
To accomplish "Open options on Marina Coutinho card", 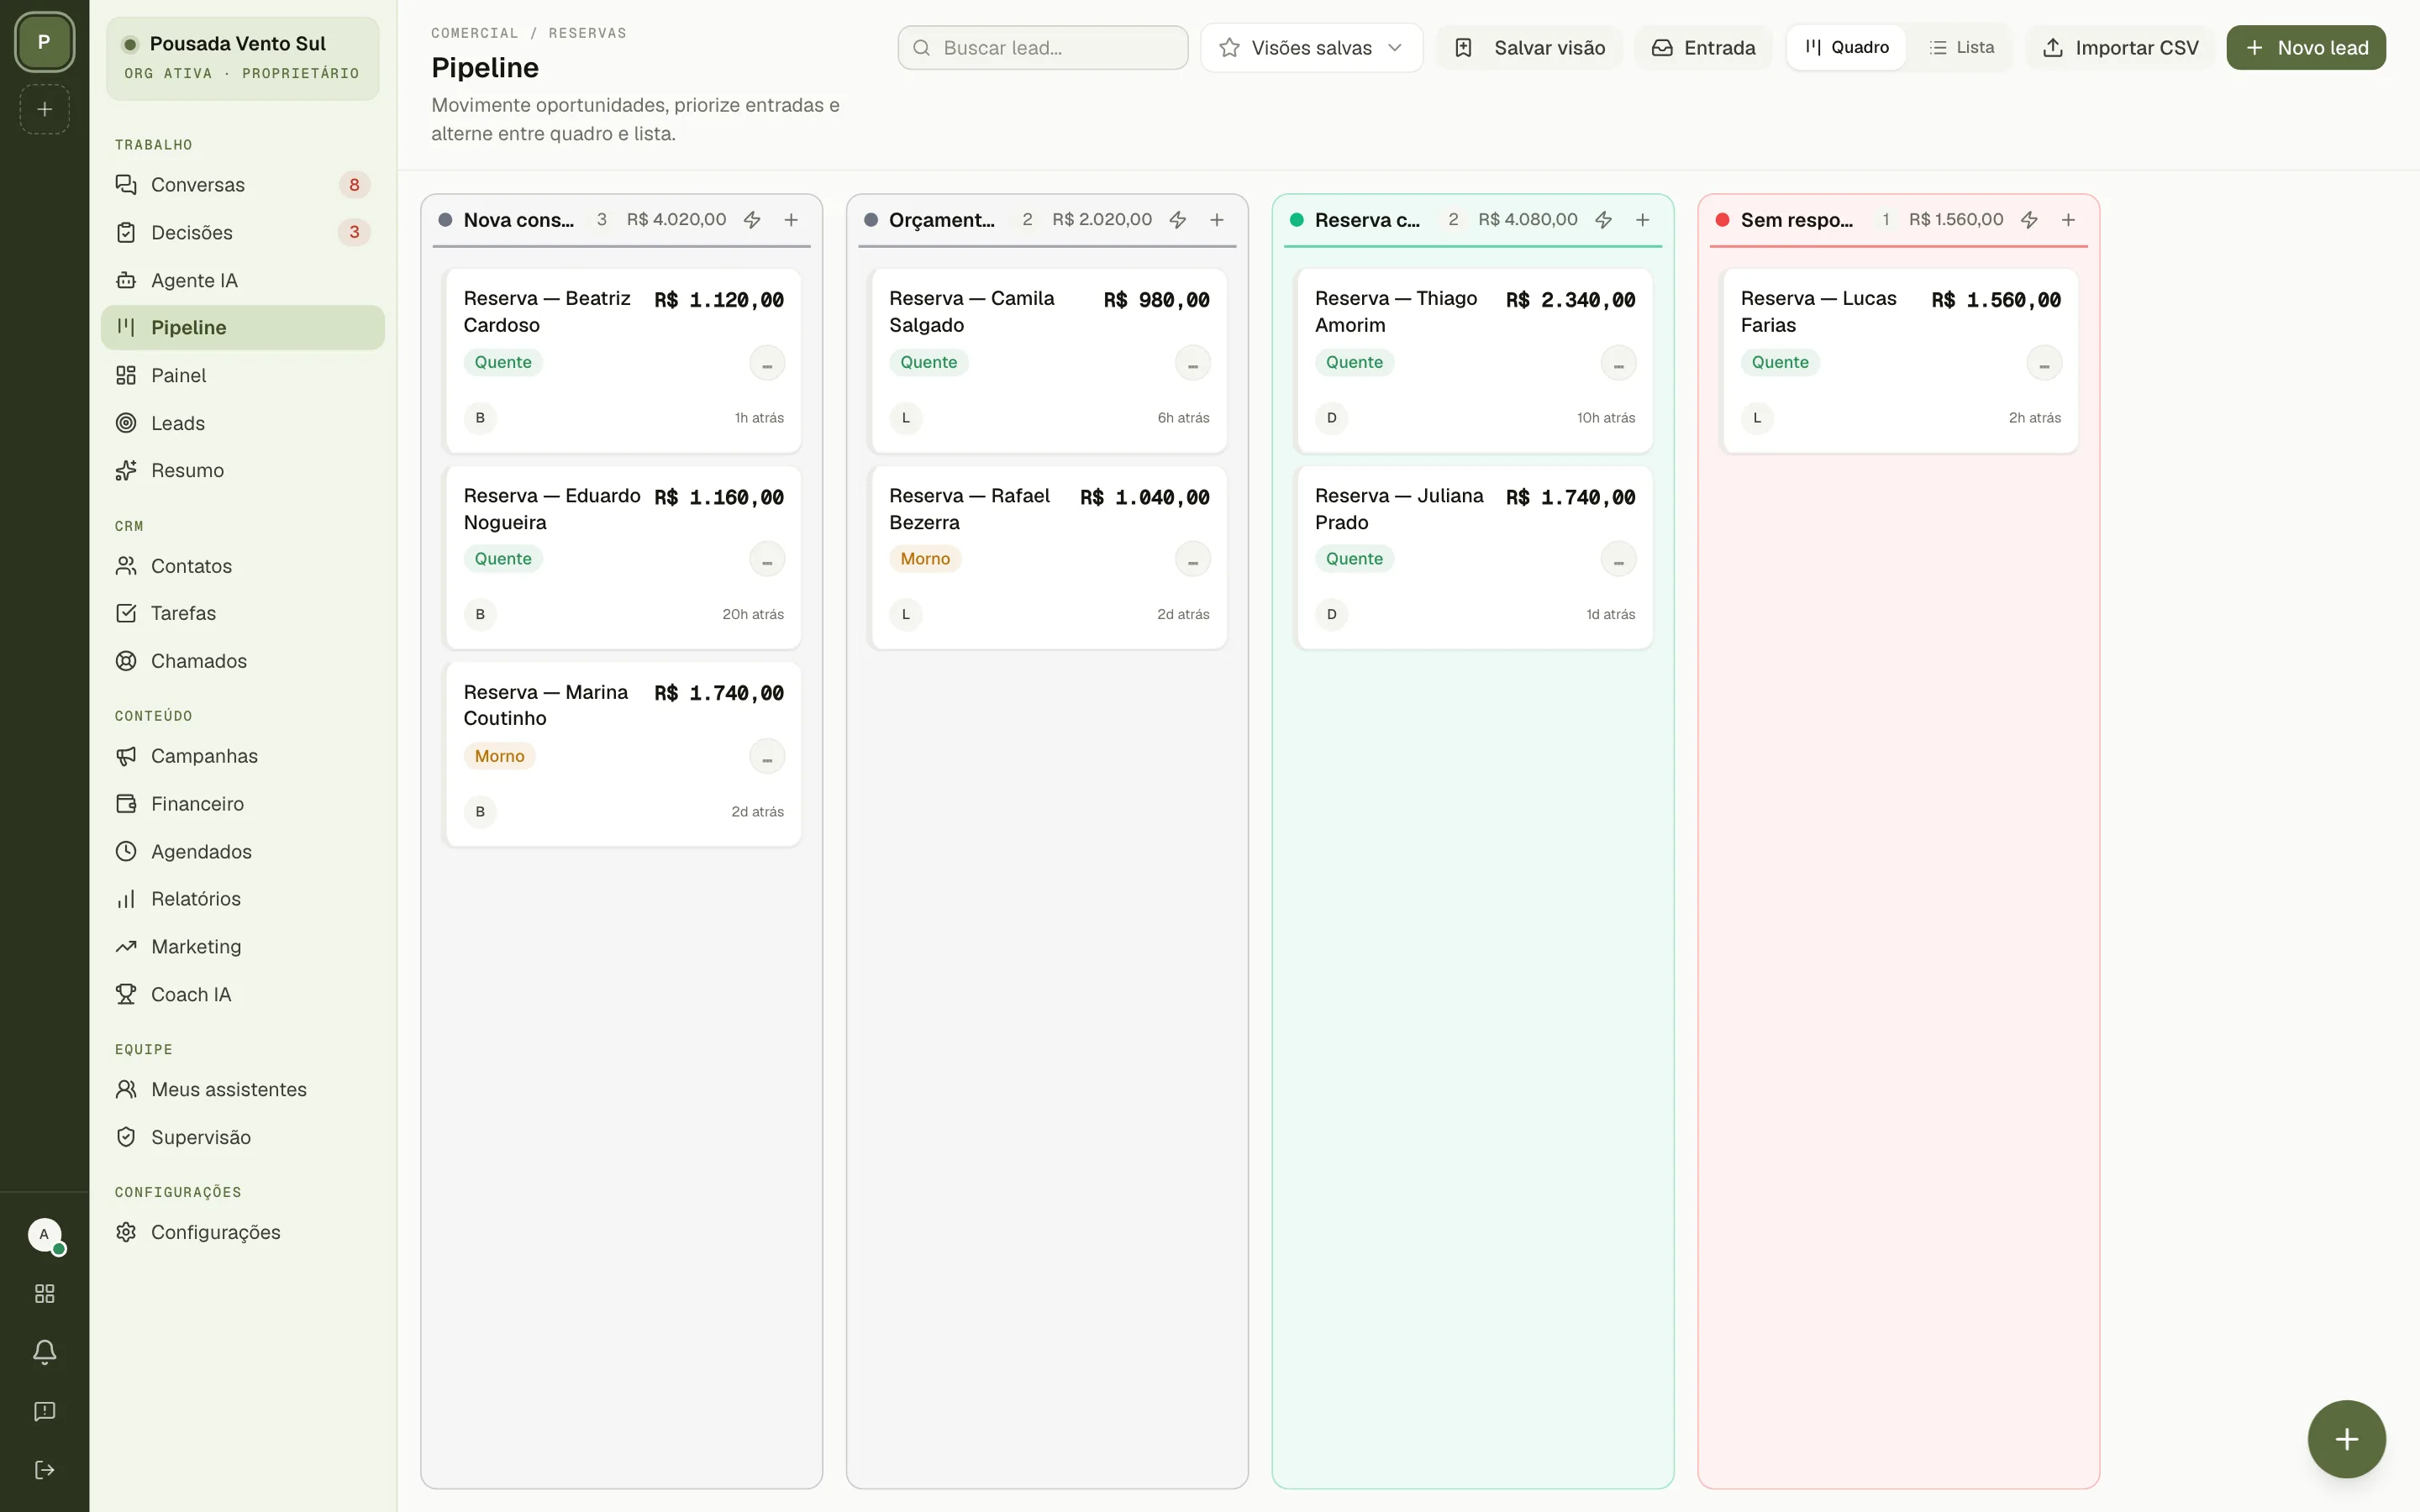I will 767,757.
